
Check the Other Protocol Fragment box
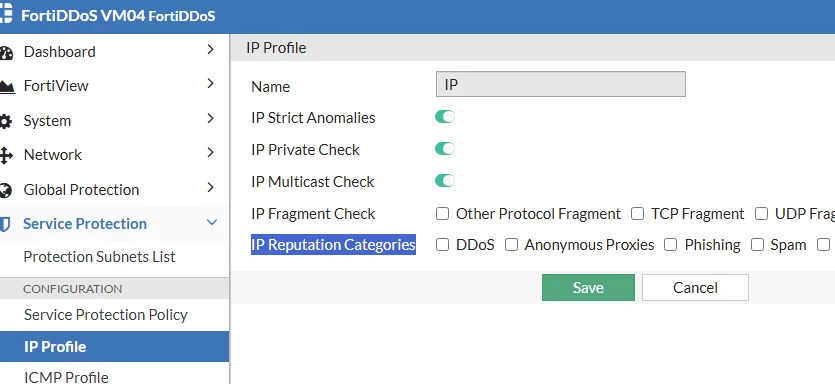click(x=442, y=214)
